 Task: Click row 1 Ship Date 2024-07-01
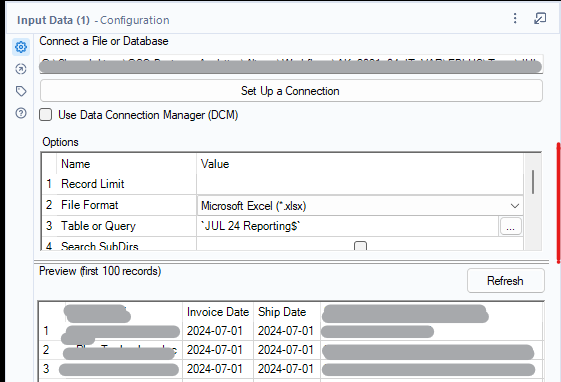[x=286, y=331]
